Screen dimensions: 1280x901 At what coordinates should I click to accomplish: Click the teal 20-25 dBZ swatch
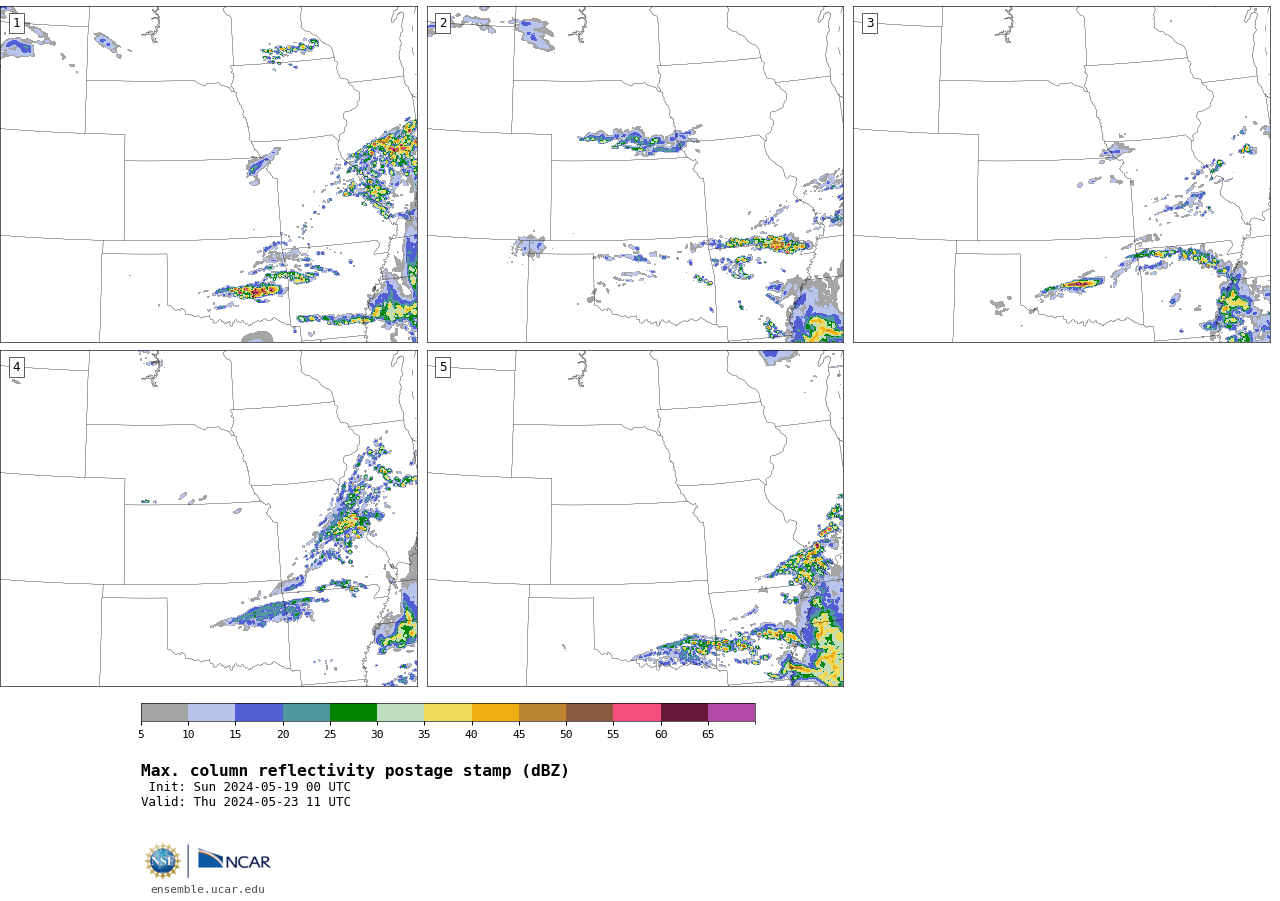pyautogui.click(x=306, y=713)
